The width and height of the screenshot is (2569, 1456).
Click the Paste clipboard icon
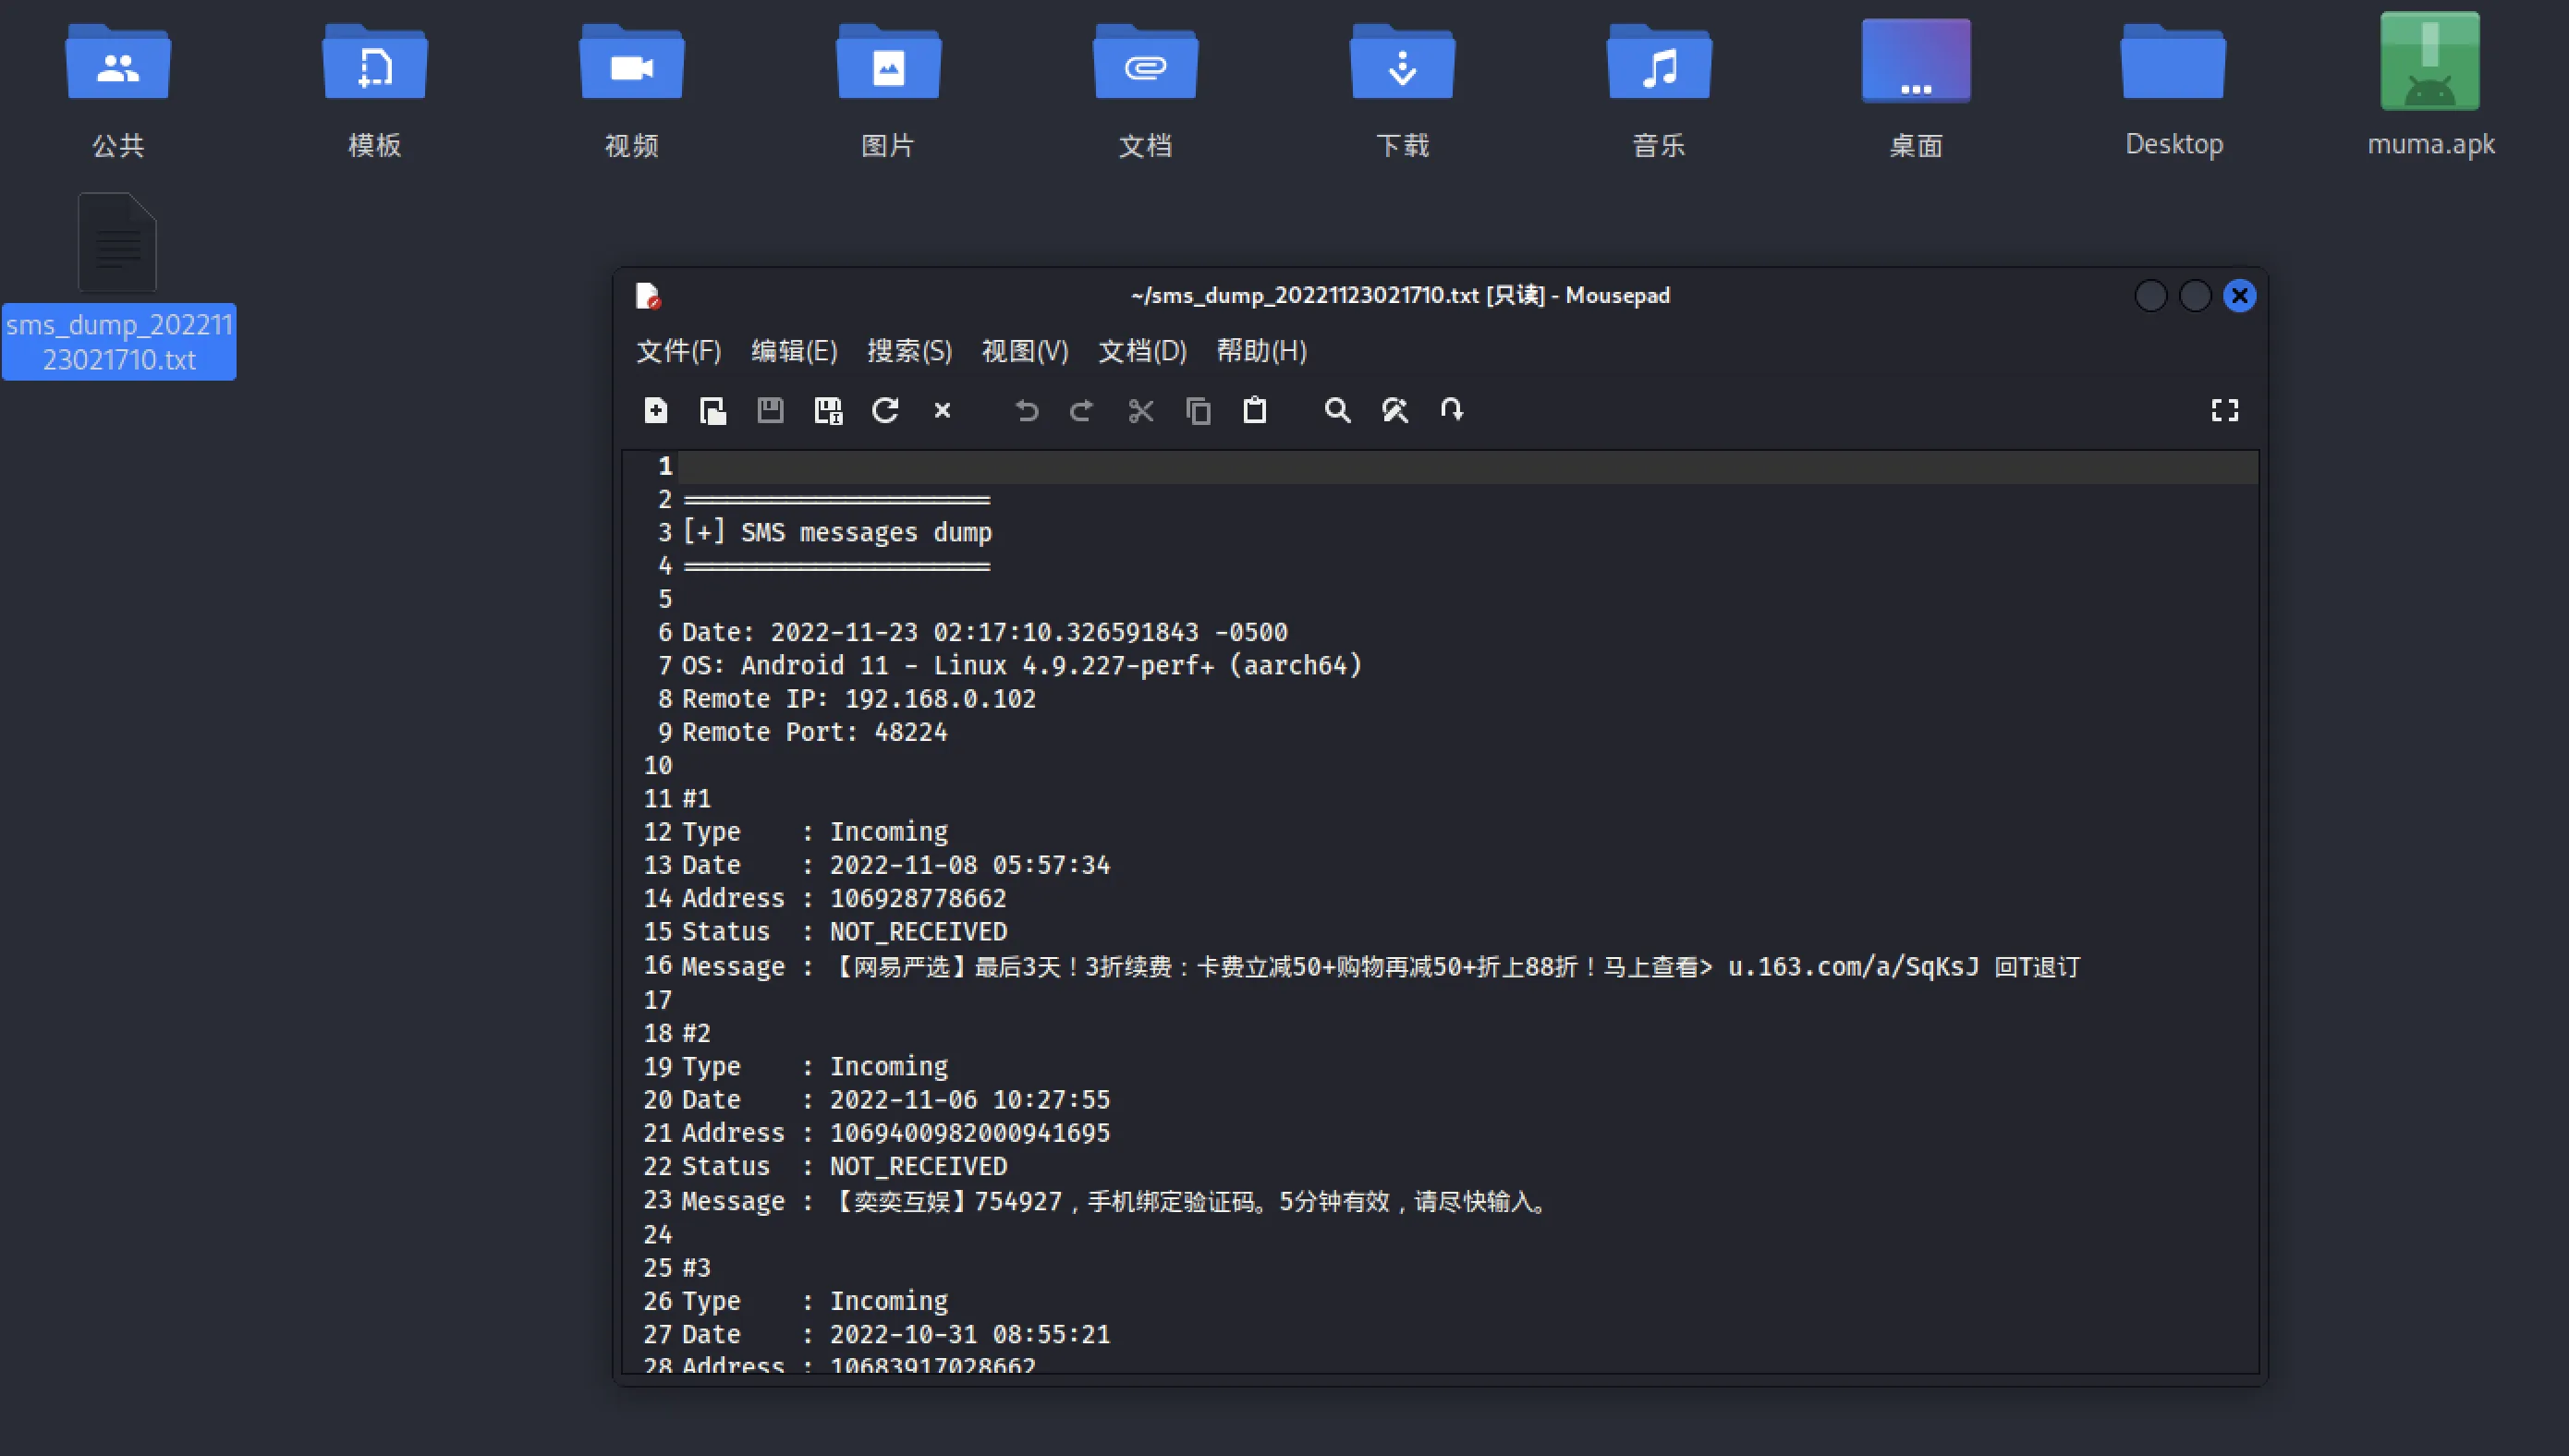(x=1255, y=410)
